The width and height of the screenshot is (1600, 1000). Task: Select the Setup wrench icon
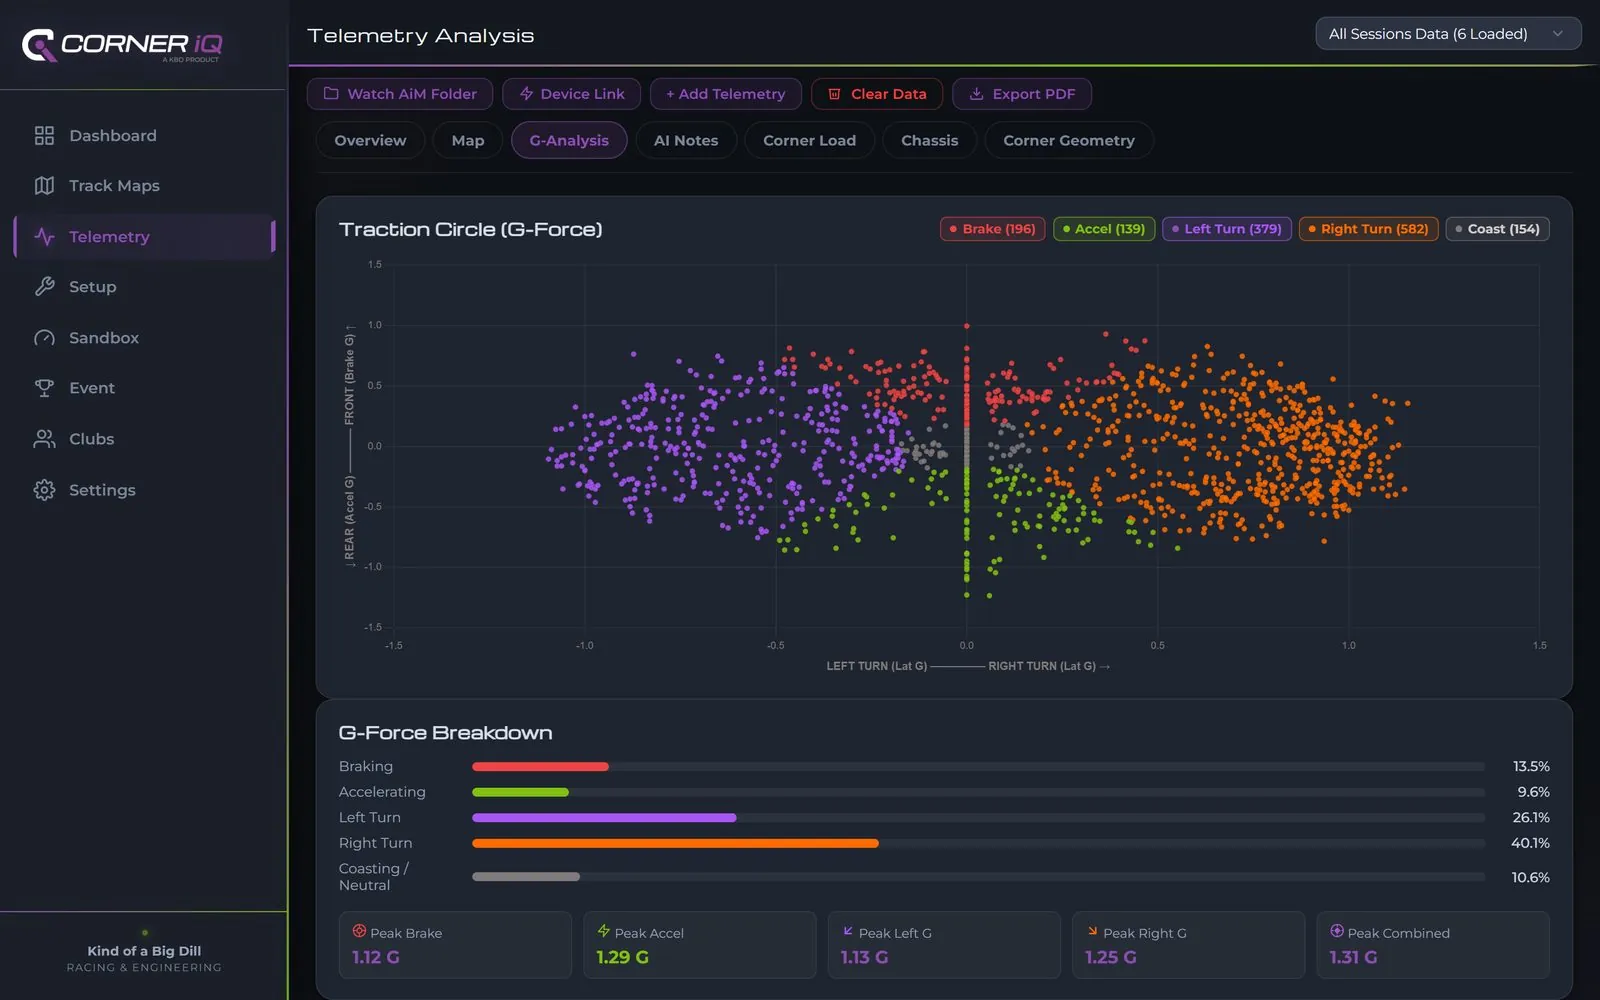(44, 286)
